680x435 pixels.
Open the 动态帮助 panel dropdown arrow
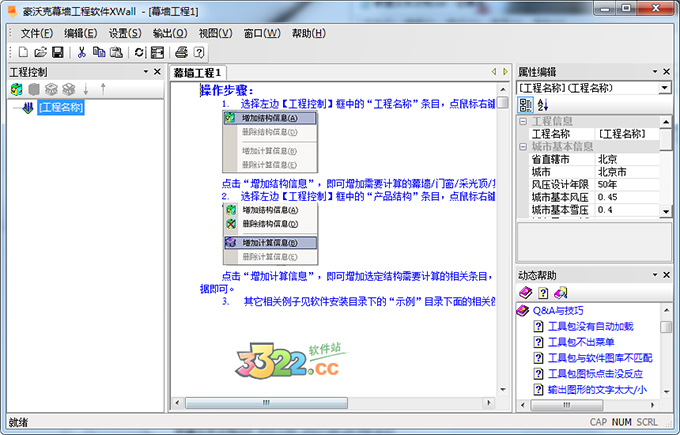click(x=655, y=275)
